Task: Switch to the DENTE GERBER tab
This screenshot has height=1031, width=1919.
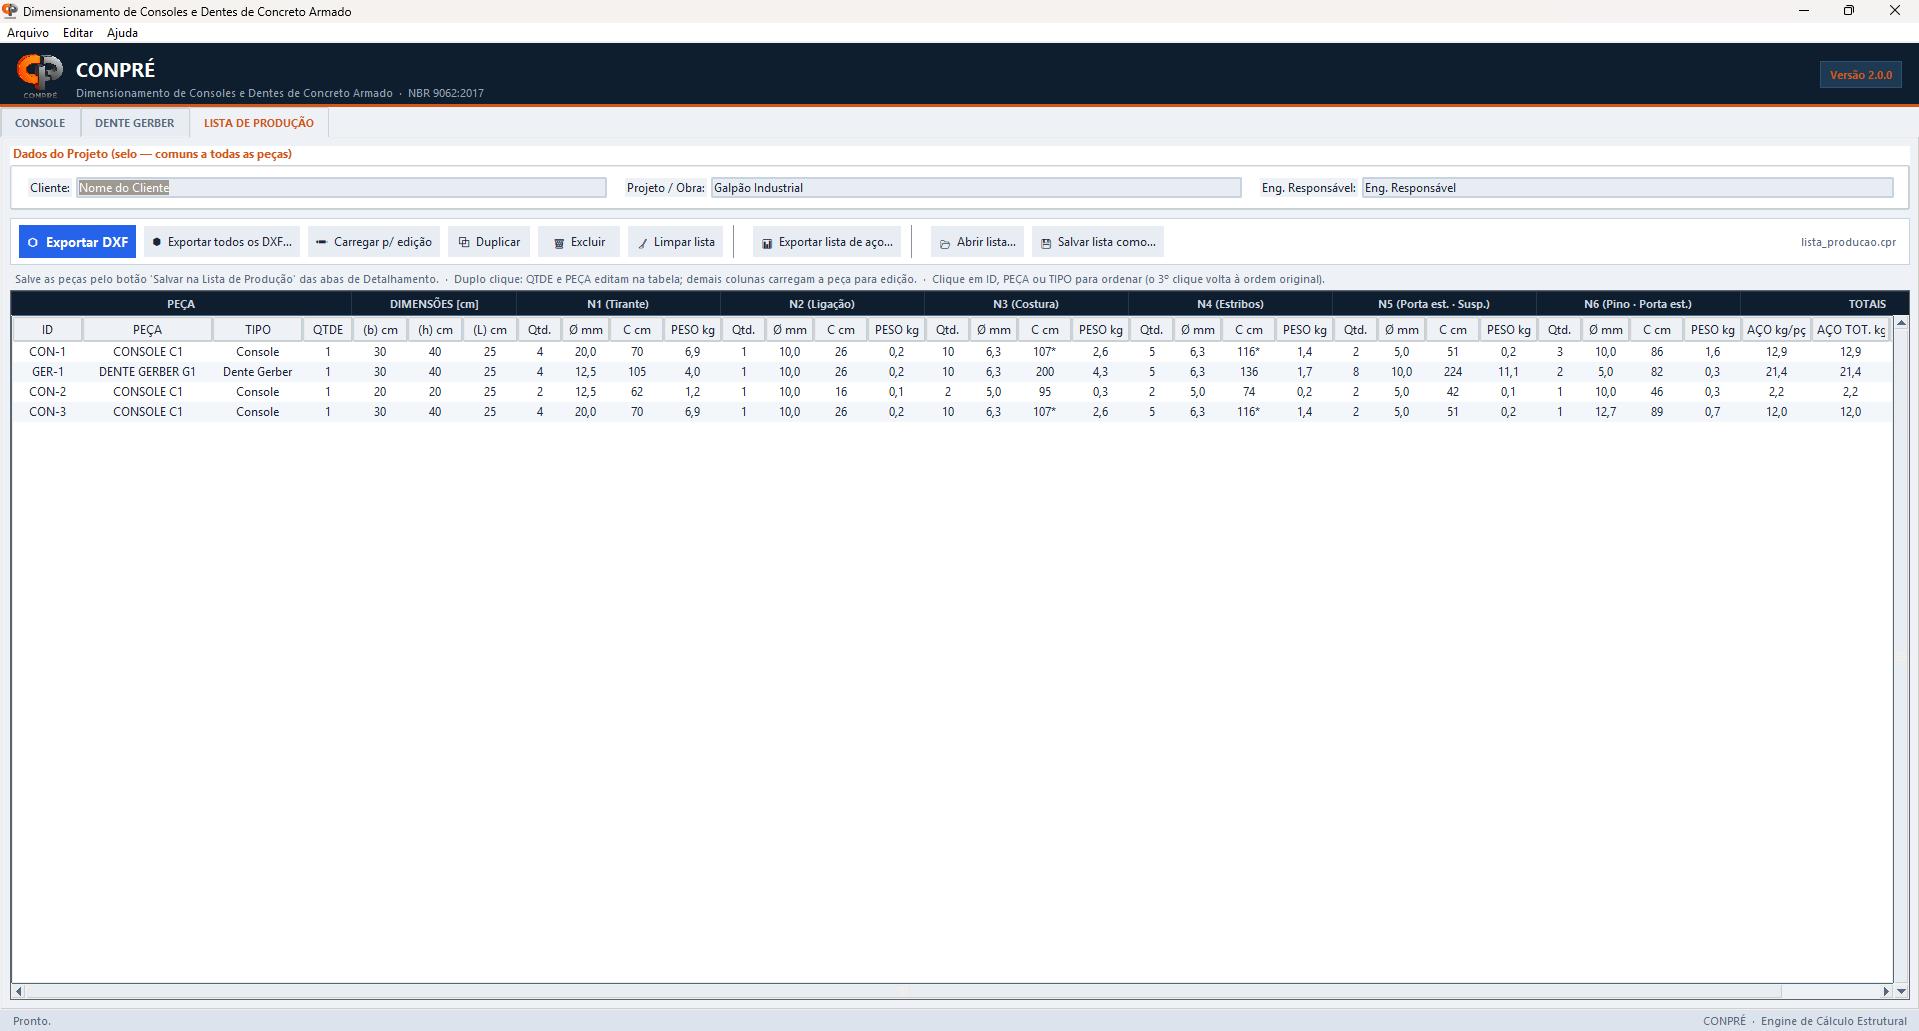Action: coord(134,123)
